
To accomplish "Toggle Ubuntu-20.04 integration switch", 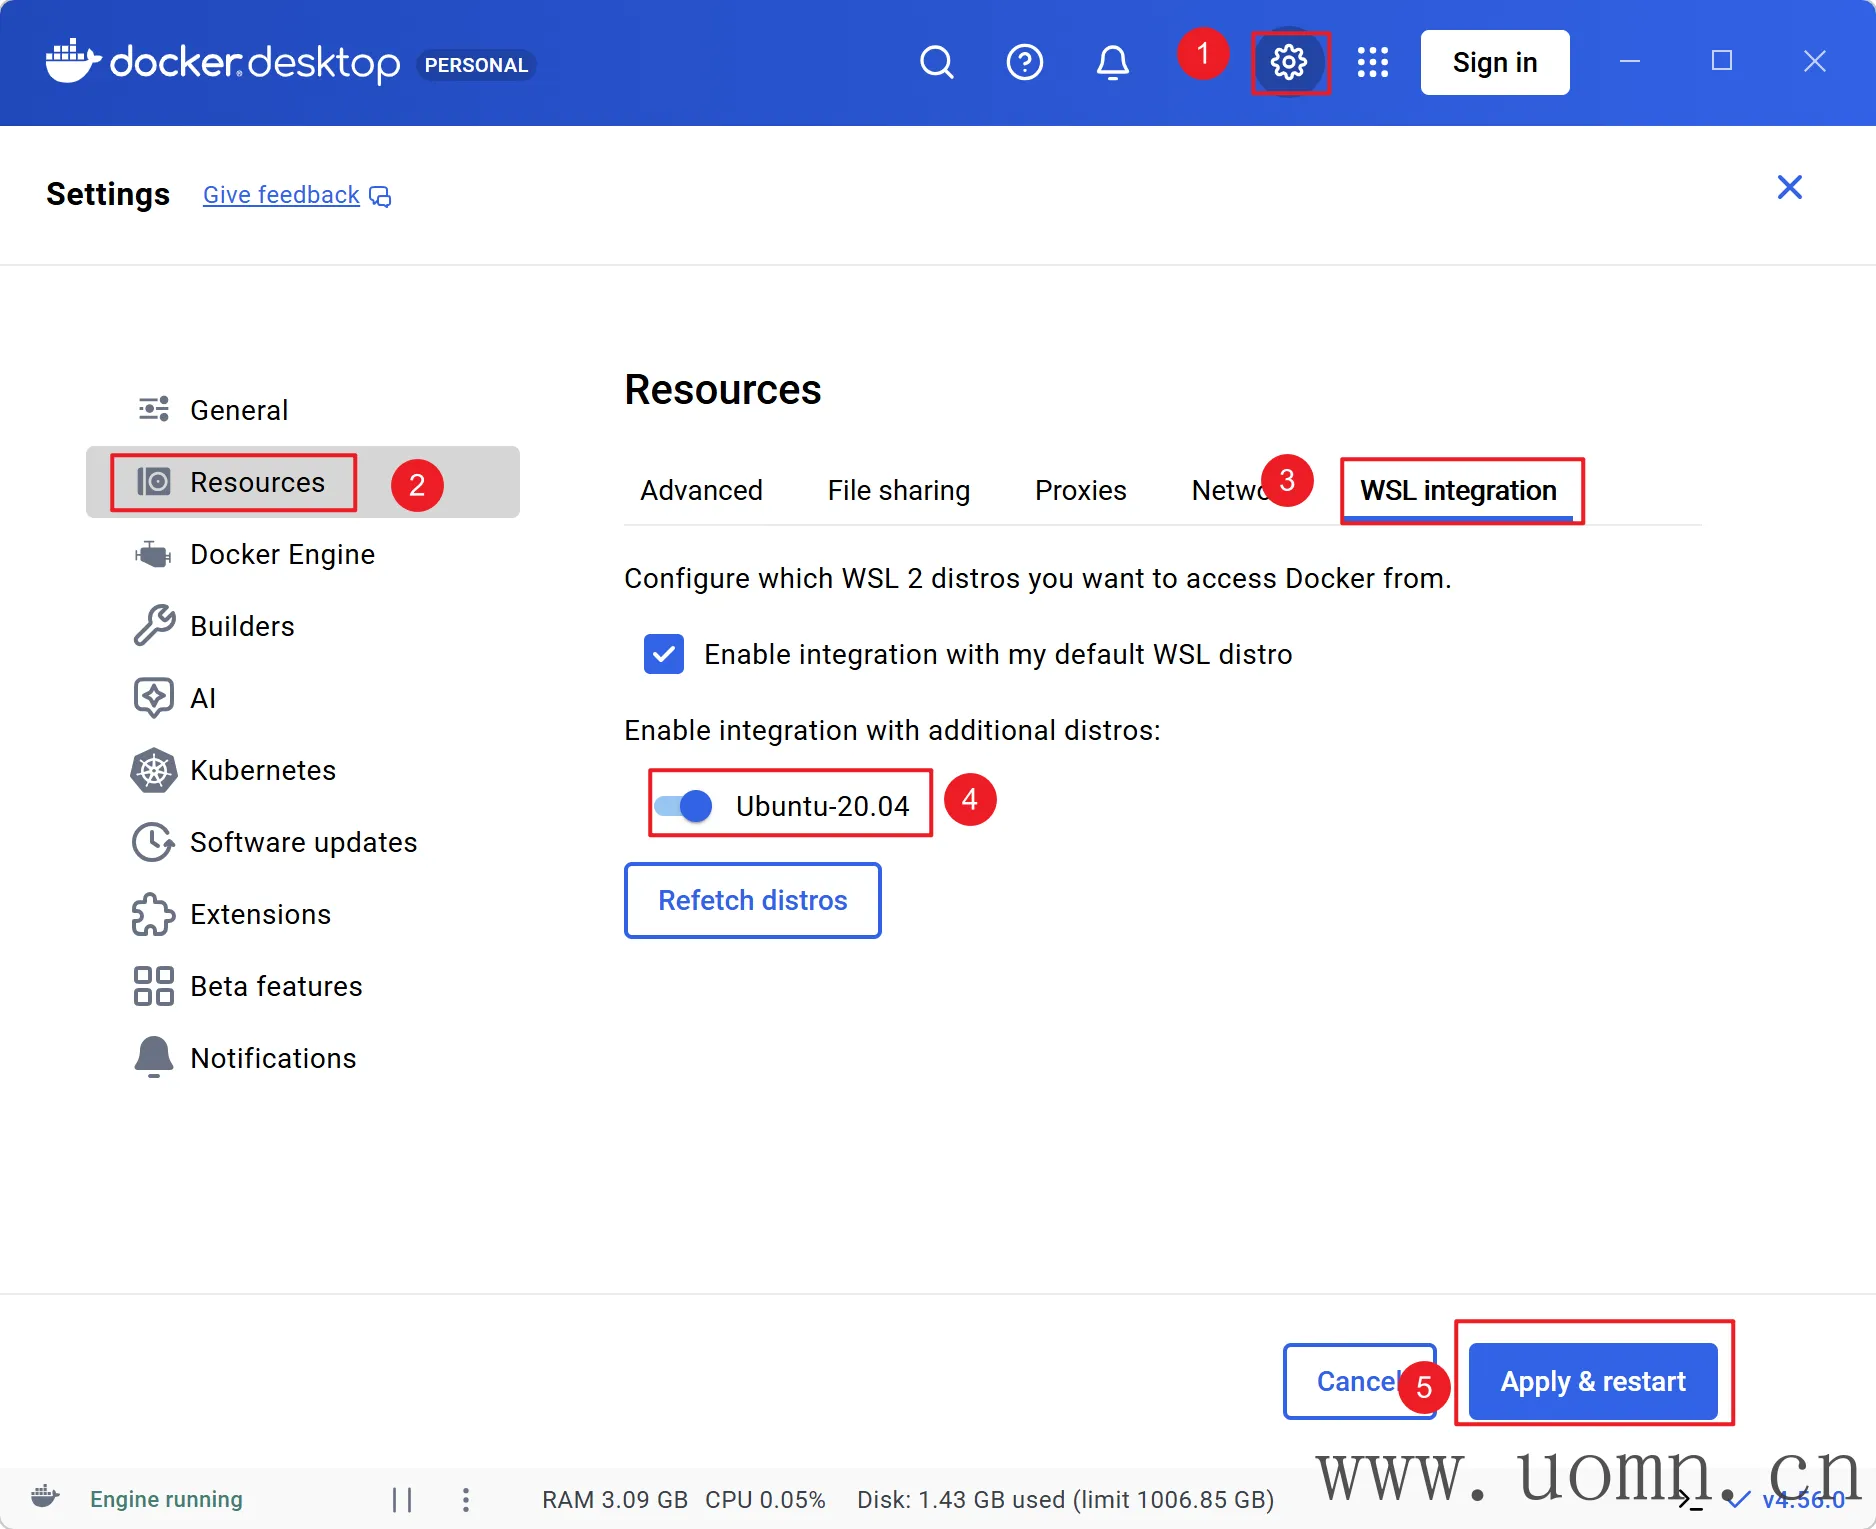I will point(684,805).
